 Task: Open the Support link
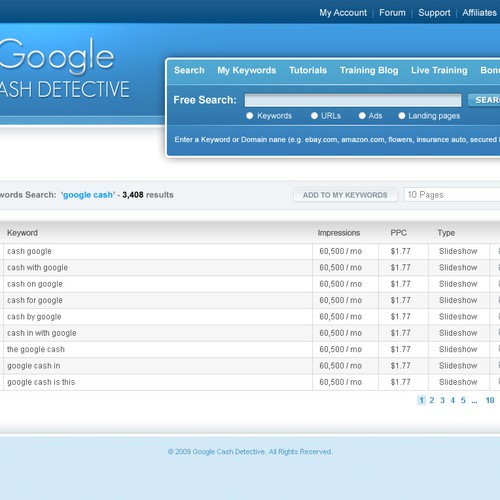[434, 13]
